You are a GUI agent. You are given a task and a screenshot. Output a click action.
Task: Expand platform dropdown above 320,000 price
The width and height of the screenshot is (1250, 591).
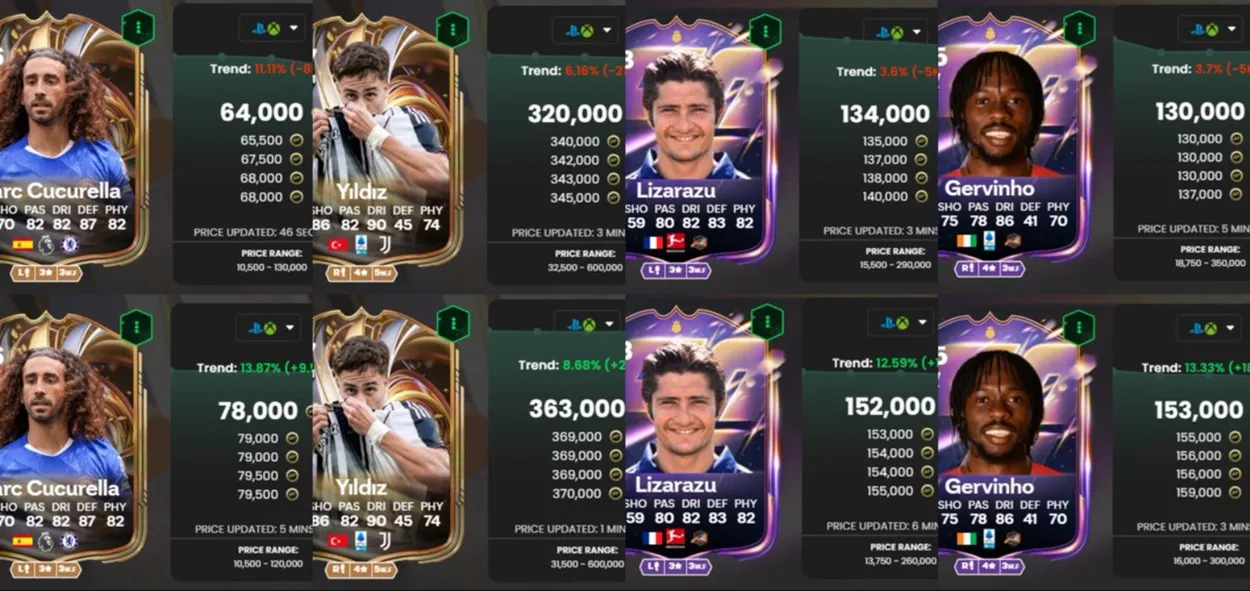point(586,30)
